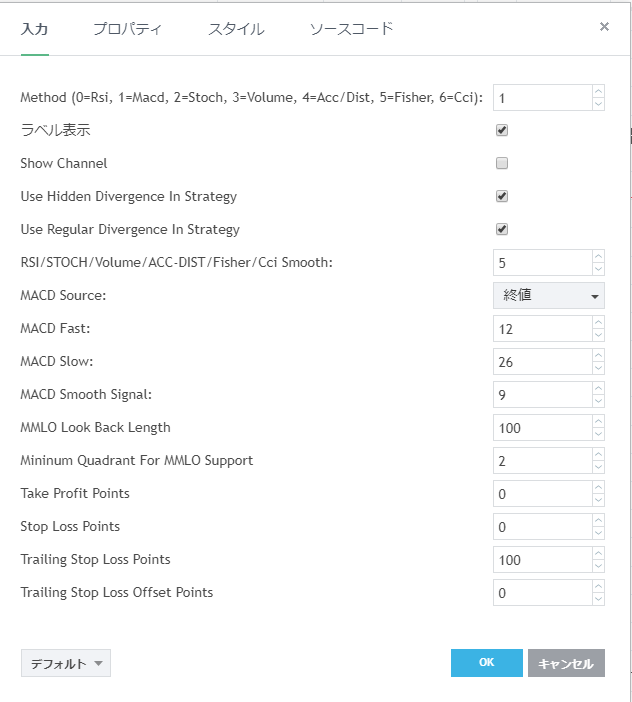The height and width of the screenshot is (702, 632).
Task: Switch to the スタイル tab
Action: point(236,29)
